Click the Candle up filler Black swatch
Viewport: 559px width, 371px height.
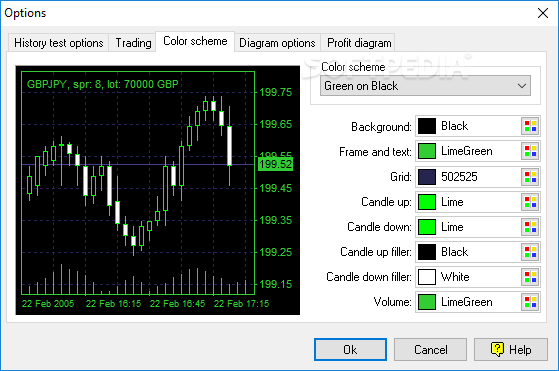pyautogui.click(x=427, y=252)
